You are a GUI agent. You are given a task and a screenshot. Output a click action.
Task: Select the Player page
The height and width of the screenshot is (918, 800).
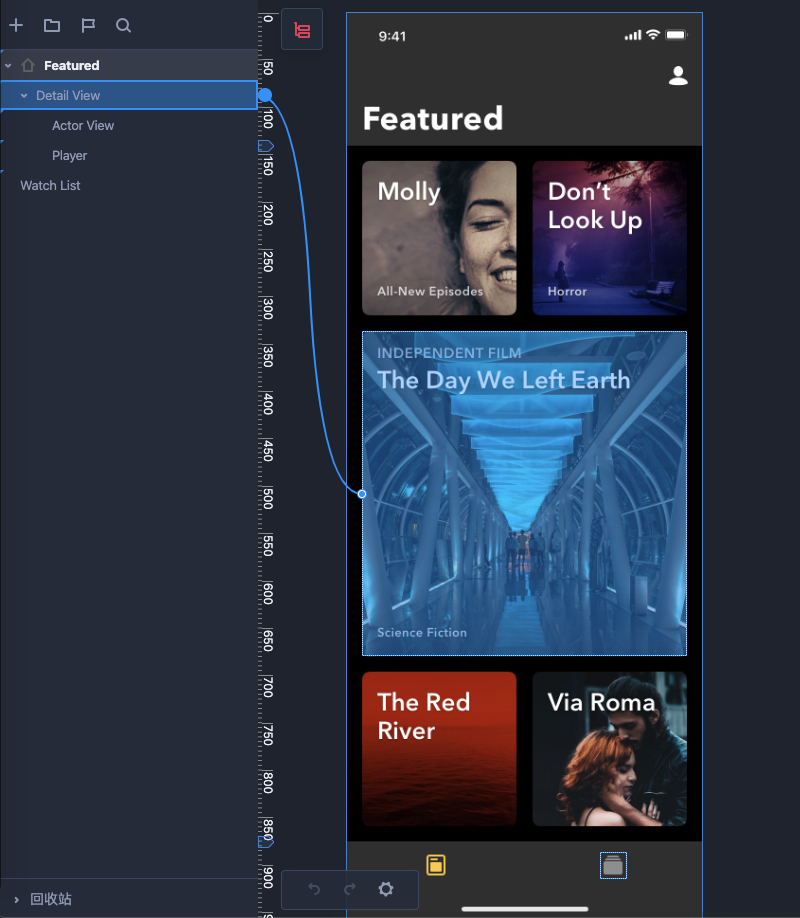pos(70,156)
